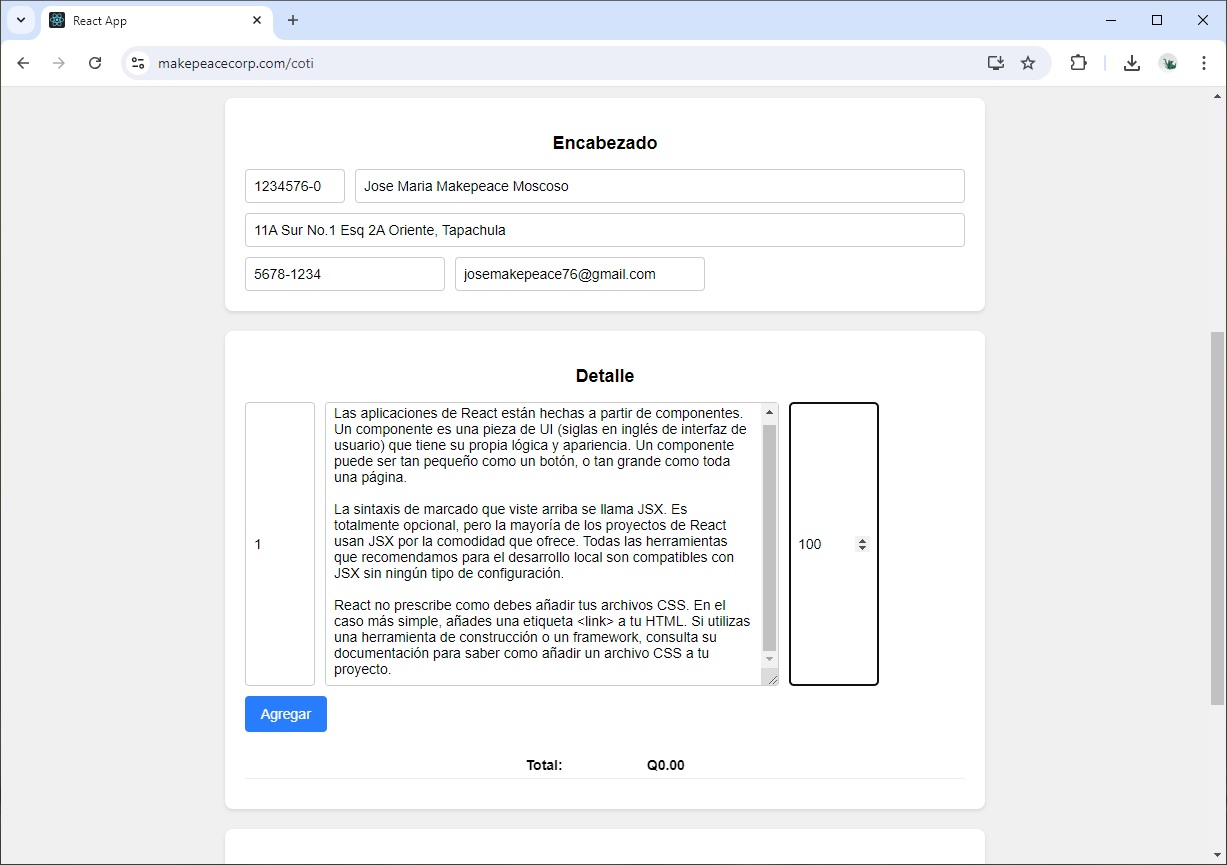Click the price field showing 100

[834, 544]
